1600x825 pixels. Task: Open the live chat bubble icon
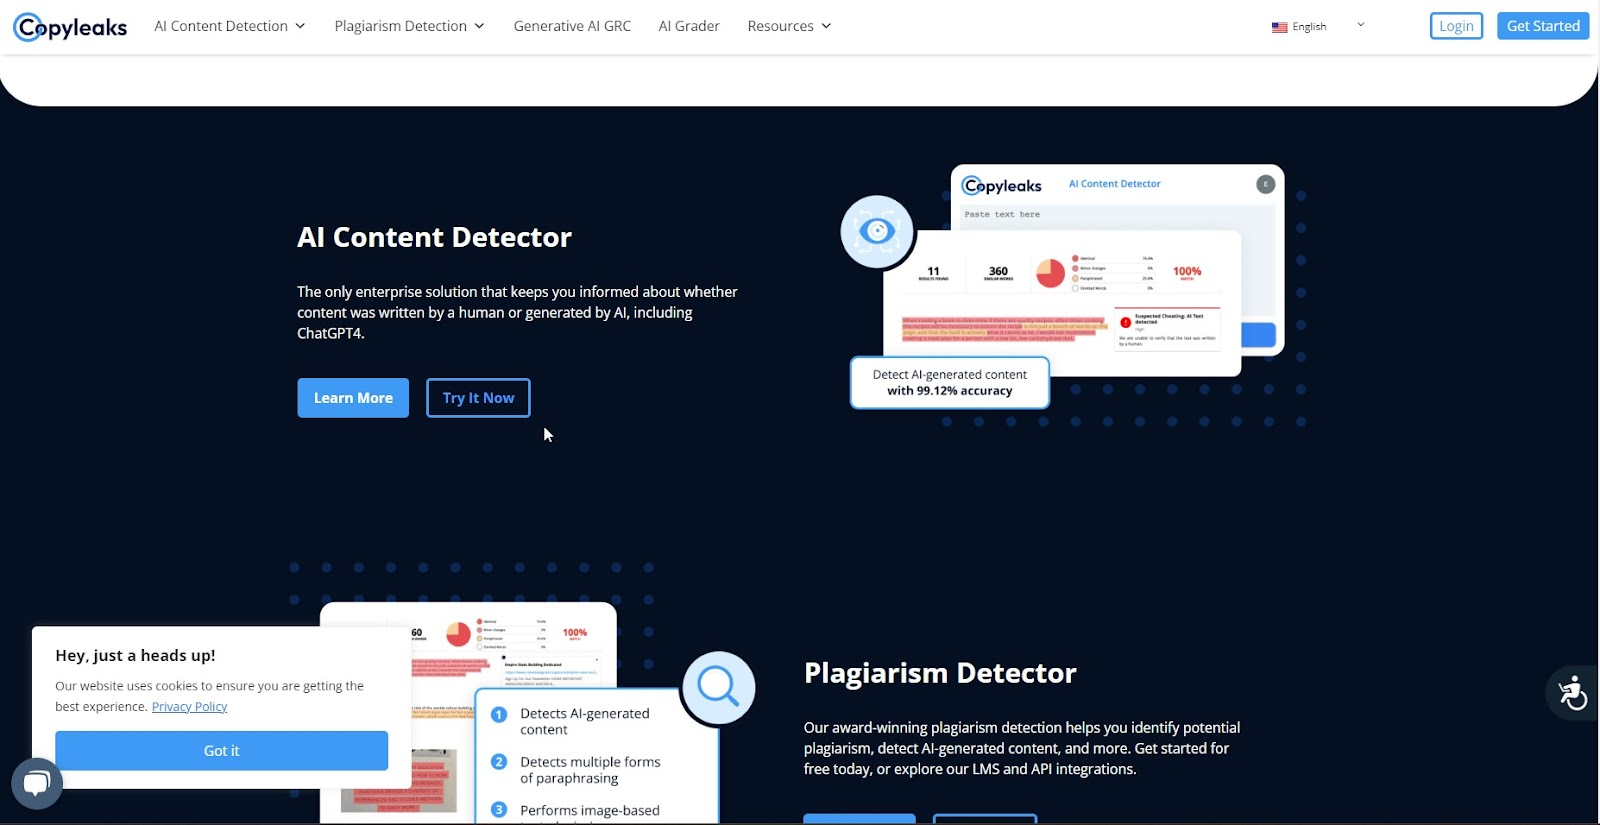(37, 784)
